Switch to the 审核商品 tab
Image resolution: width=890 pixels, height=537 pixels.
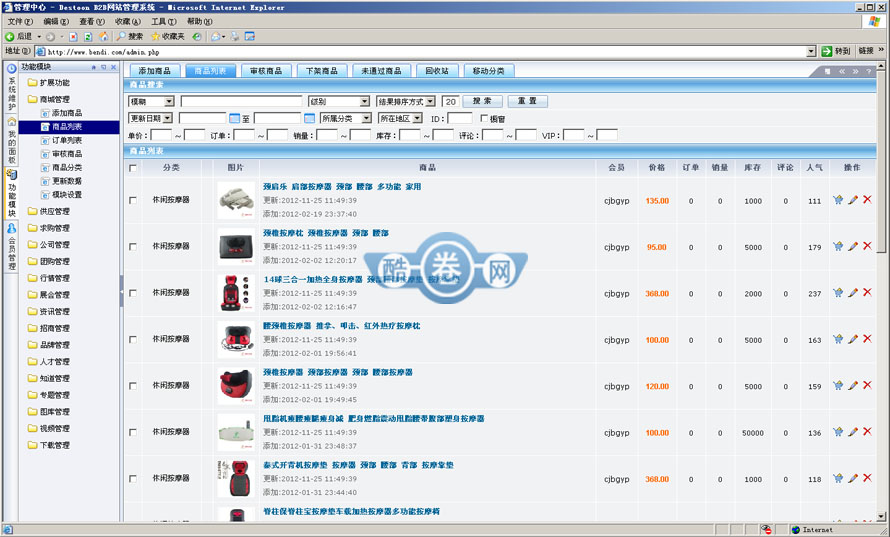[266, 71]
